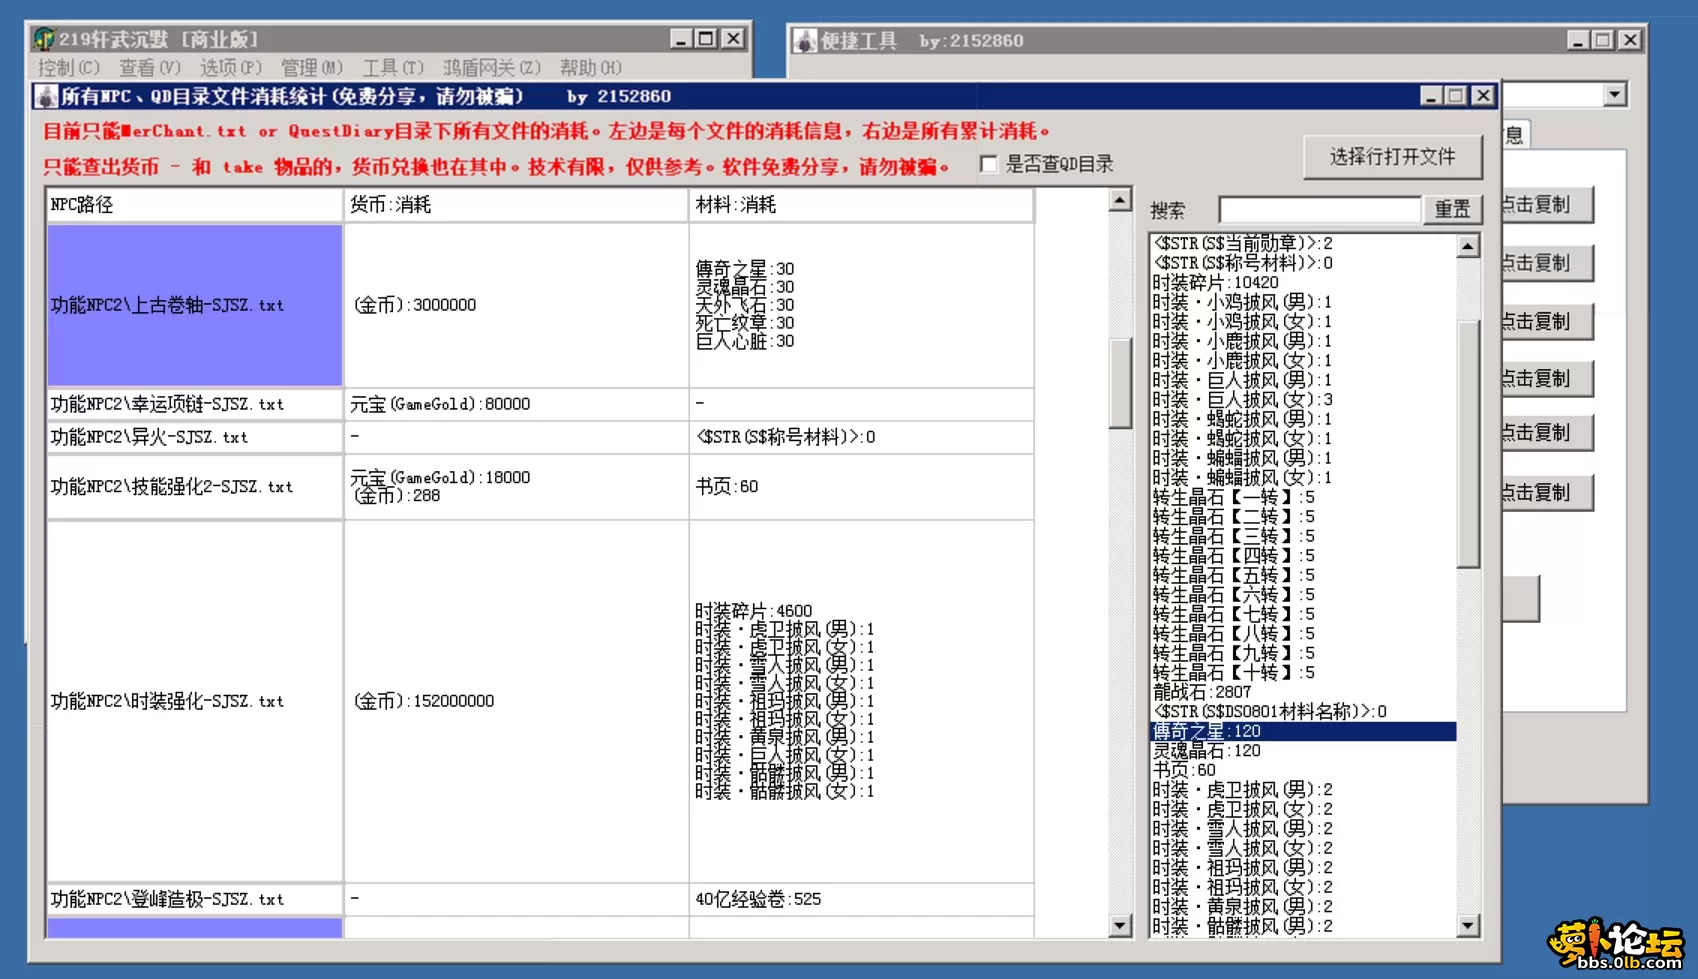Click the item list's scroll-up arrow

[1467, 246]
